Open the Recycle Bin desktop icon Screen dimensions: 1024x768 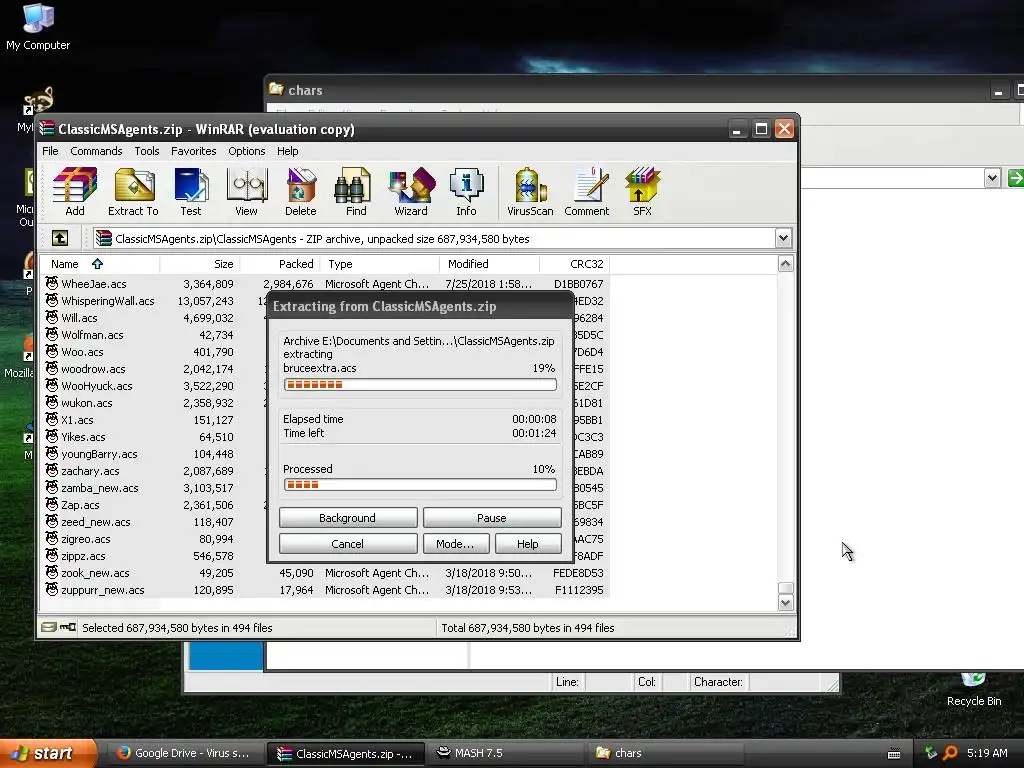point(974,691)
